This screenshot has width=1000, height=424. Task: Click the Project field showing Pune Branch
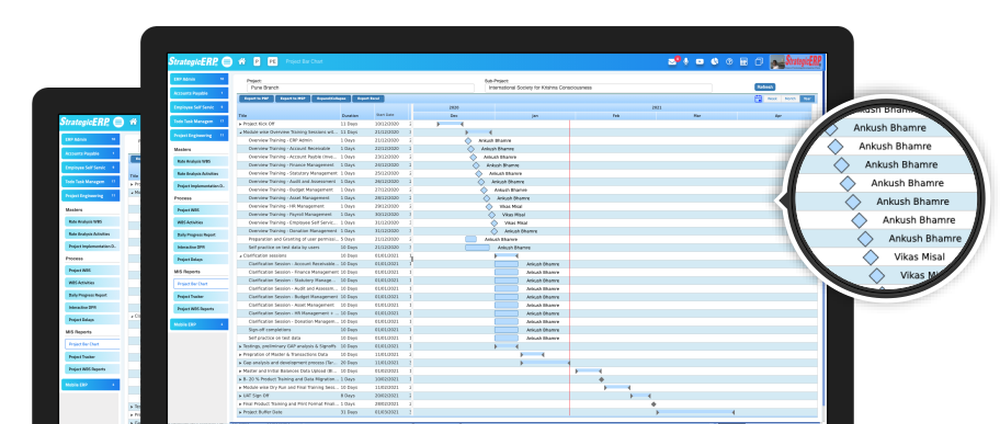click(x=360, y=87)
